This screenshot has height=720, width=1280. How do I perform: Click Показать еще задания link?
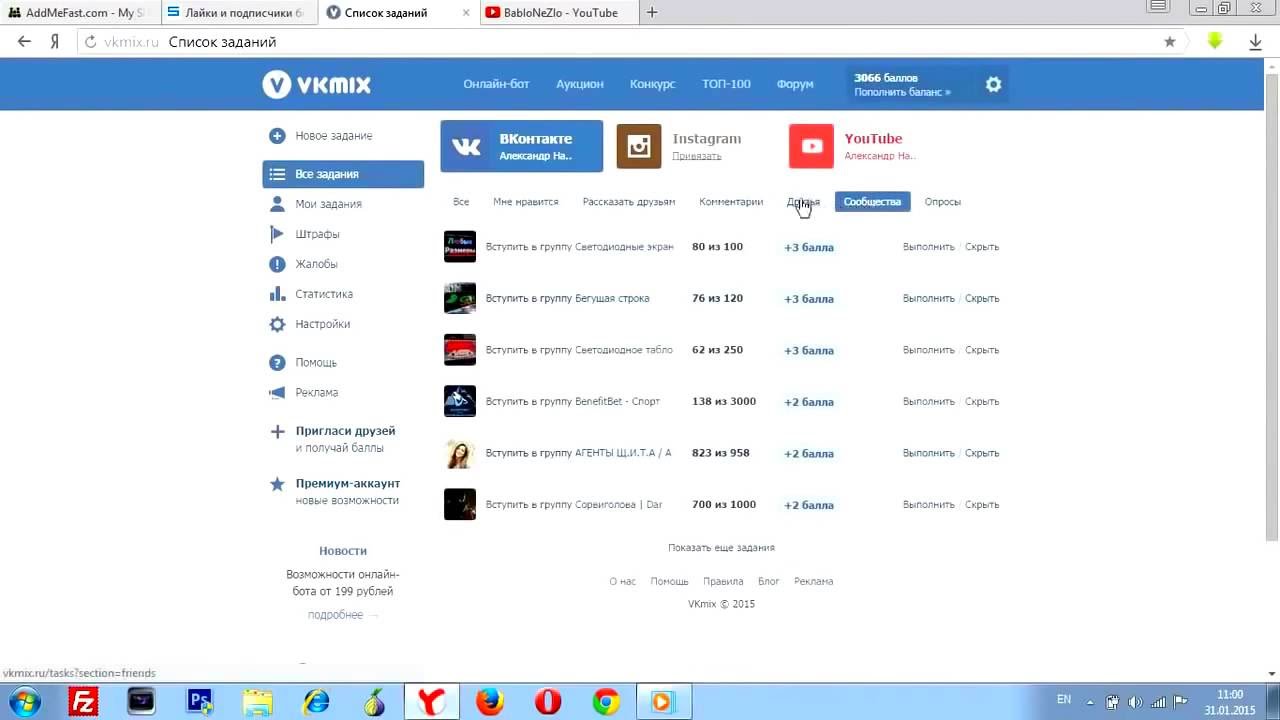pos(721,548)
